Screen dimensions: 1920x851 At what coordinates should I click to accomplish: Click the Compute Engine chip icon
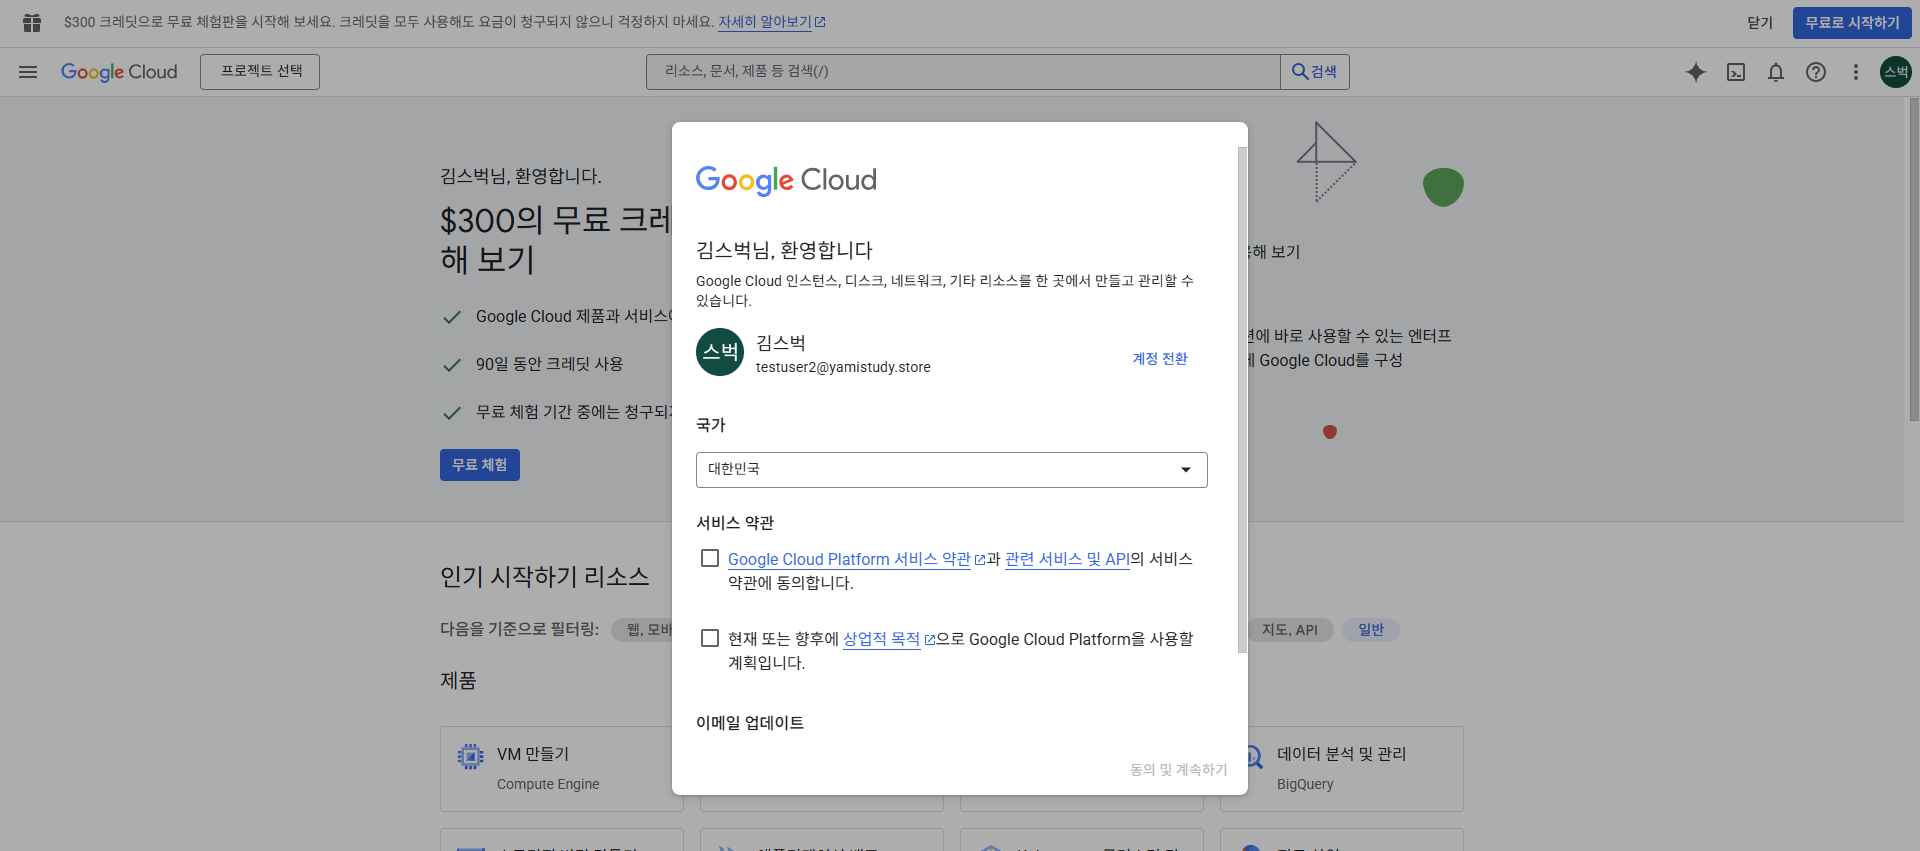click(470, 756)
